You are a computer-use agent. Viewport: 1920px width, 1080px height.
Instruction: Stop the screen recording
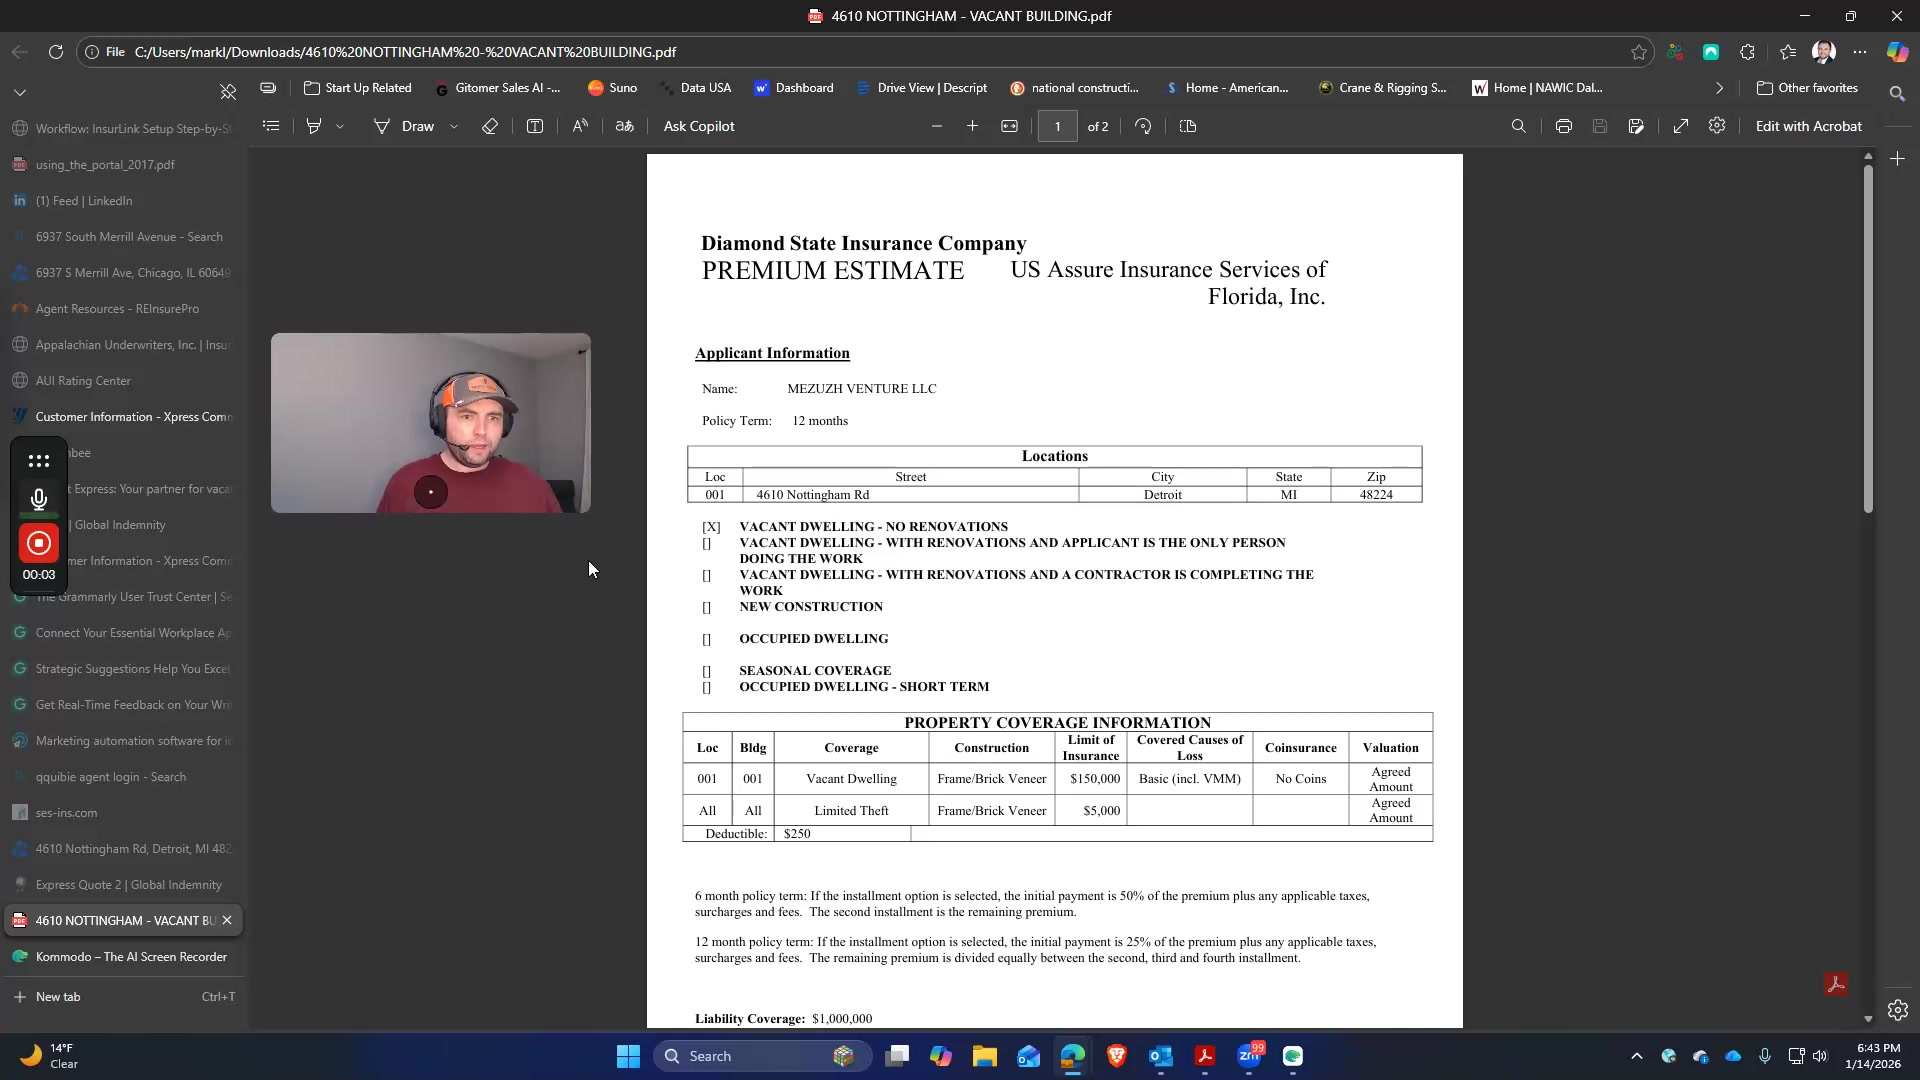tap(39, 543)
